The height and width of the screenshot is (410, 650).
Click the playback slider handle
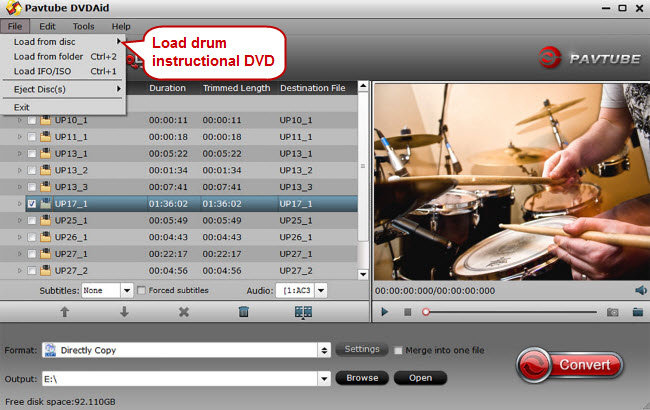click(425, 312)
